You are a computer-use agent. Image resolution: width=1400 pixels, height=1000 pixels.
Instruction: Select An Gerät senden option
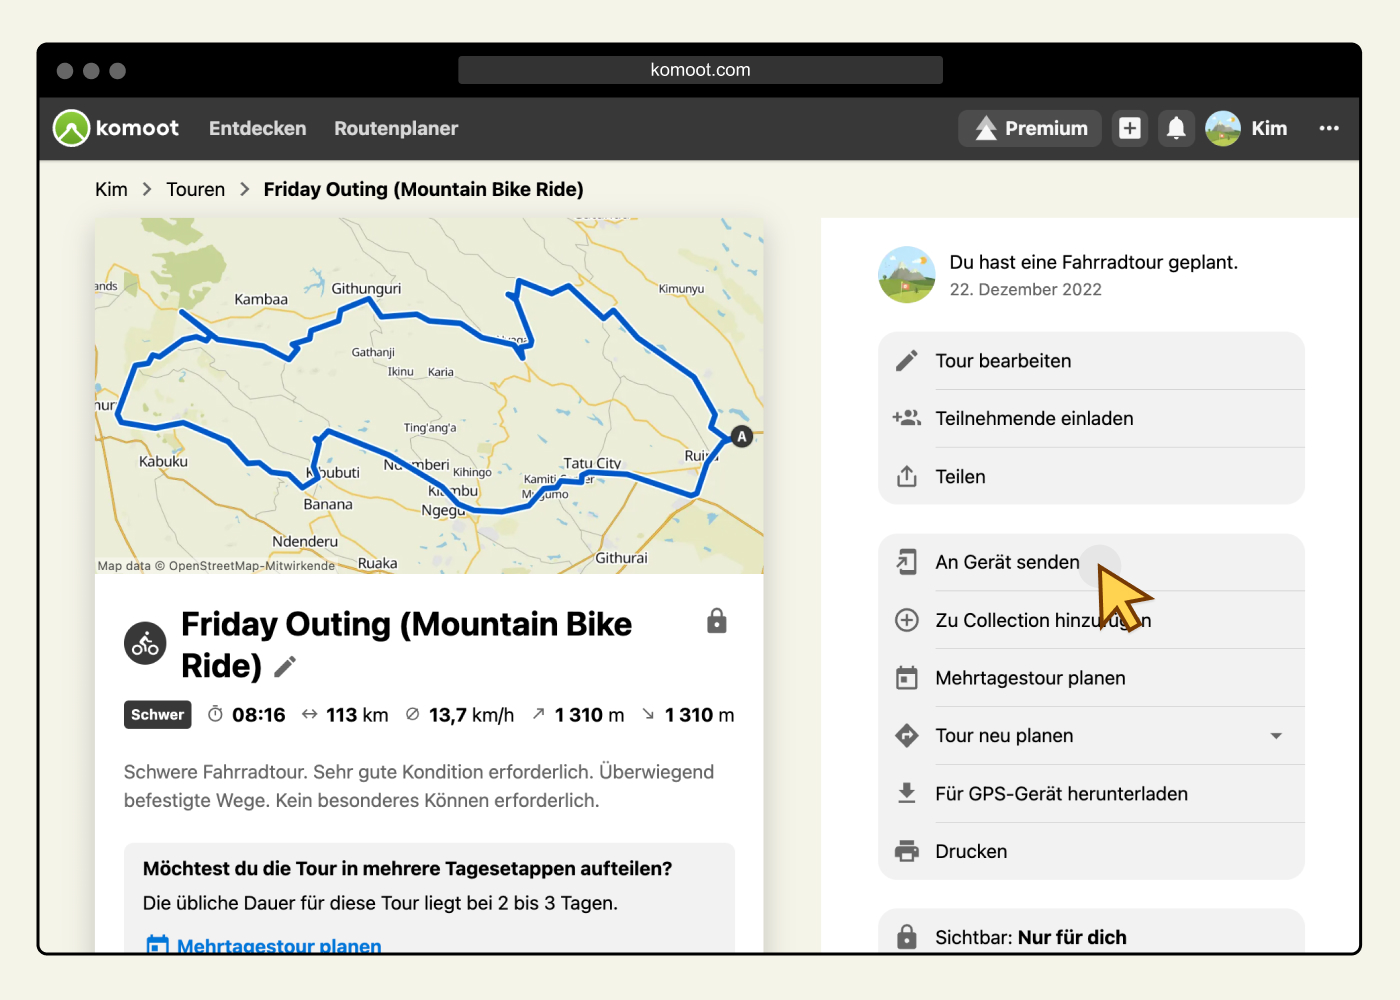[x=1091, y=562]
